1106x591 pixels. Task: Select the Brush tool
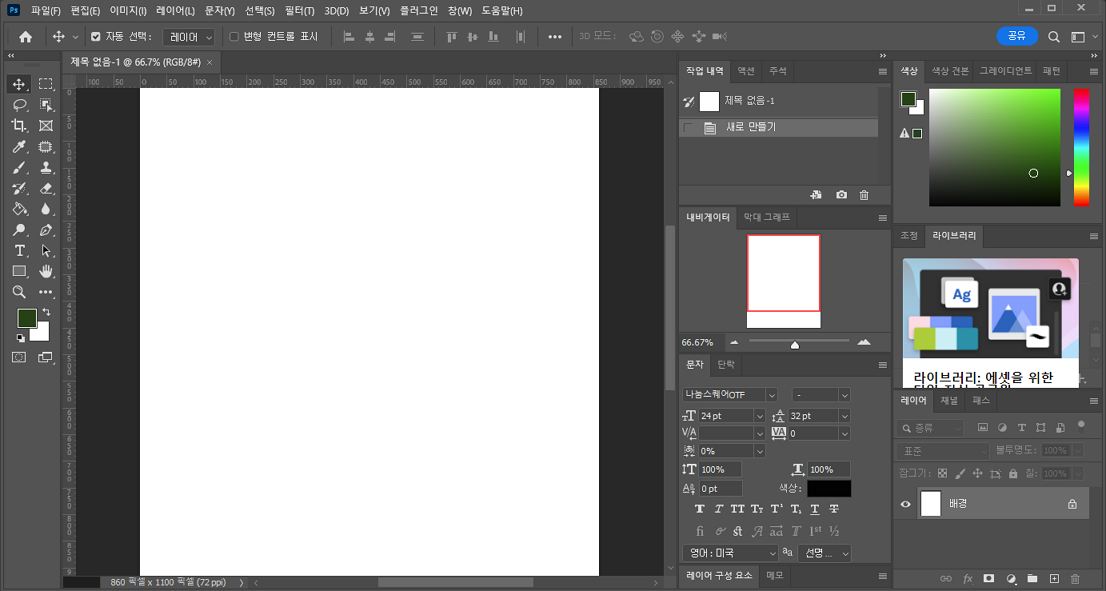(19, 168)
